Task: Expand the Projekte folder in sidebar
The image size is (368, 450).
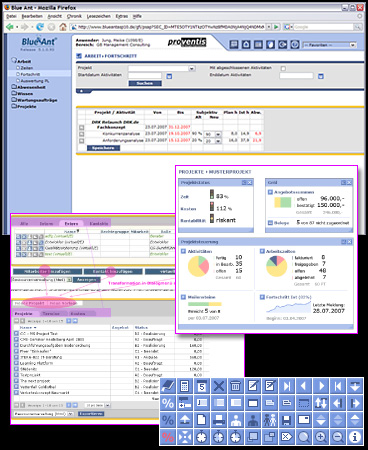Action: pyautogui.click(x=24, y=107)
